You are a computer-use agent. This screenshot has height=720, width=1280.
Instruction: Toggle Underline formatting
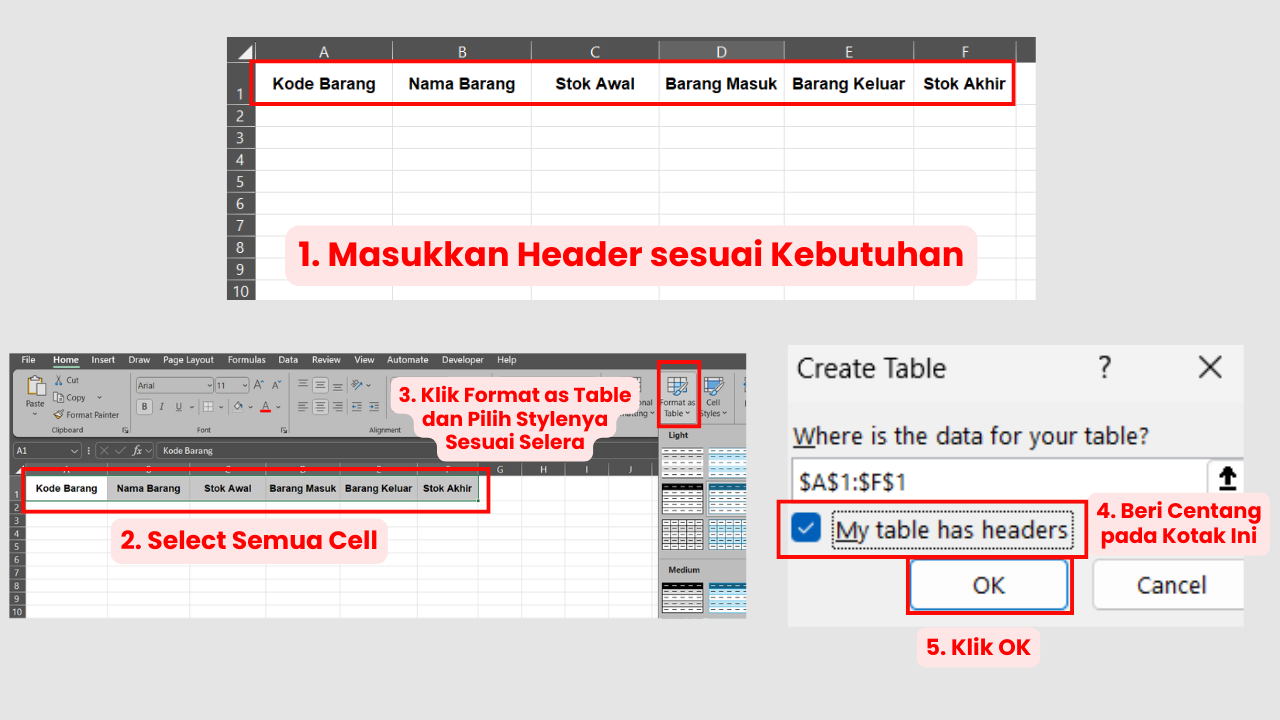[x=178, y=407]
